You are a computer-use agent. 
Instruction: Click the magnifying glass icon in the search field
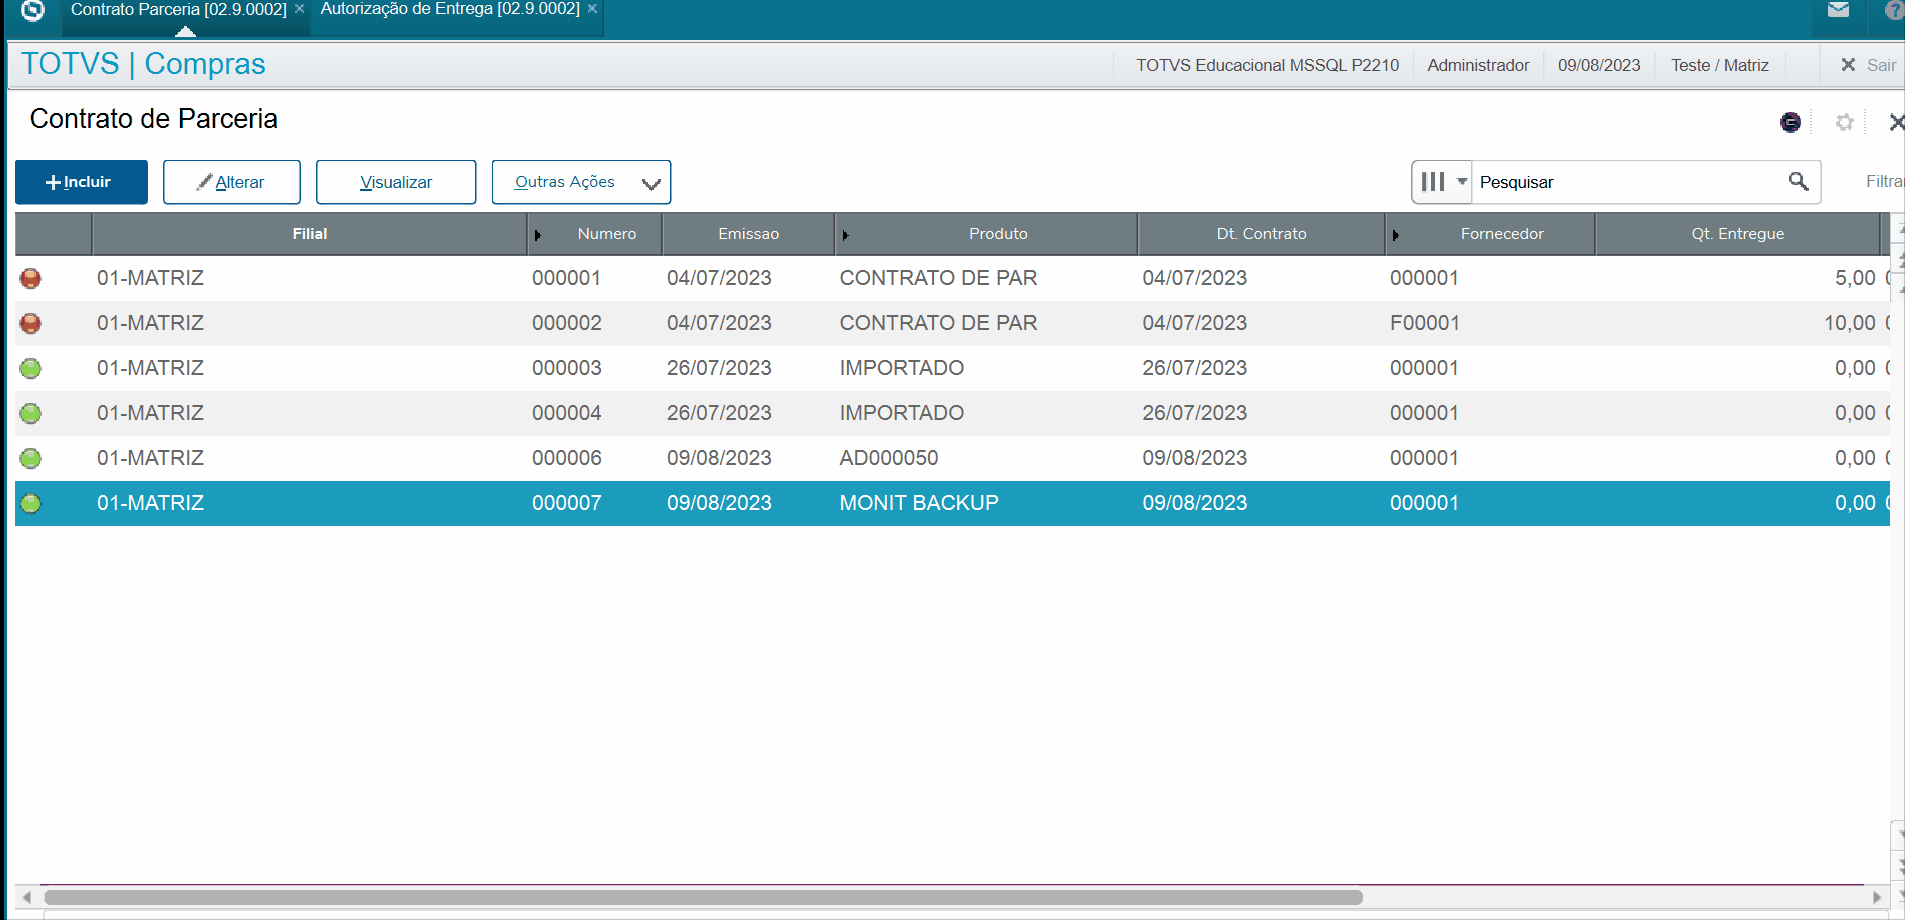point(1799,182)
